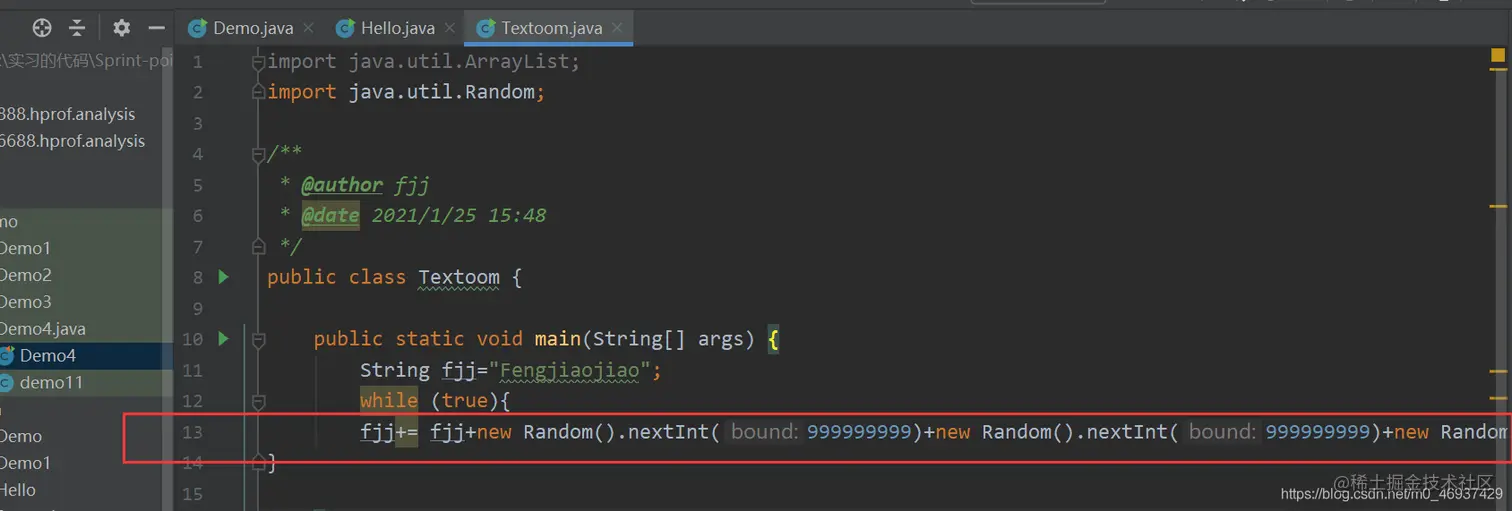Click the "Fengjiaojiao" string literal

pos(569,371)
